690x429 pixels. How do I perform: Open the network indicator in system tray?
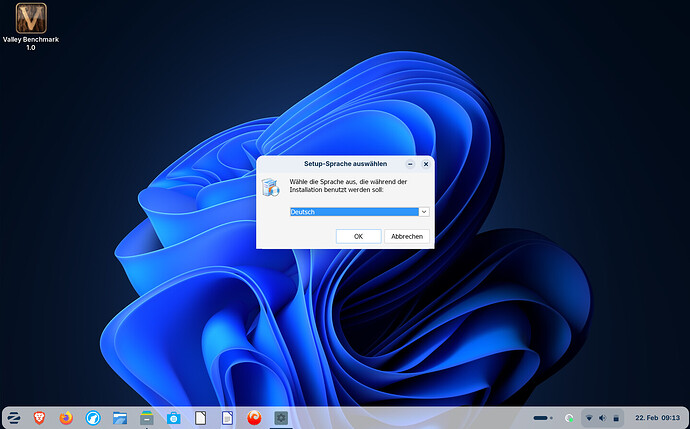[x=588, y=416]
